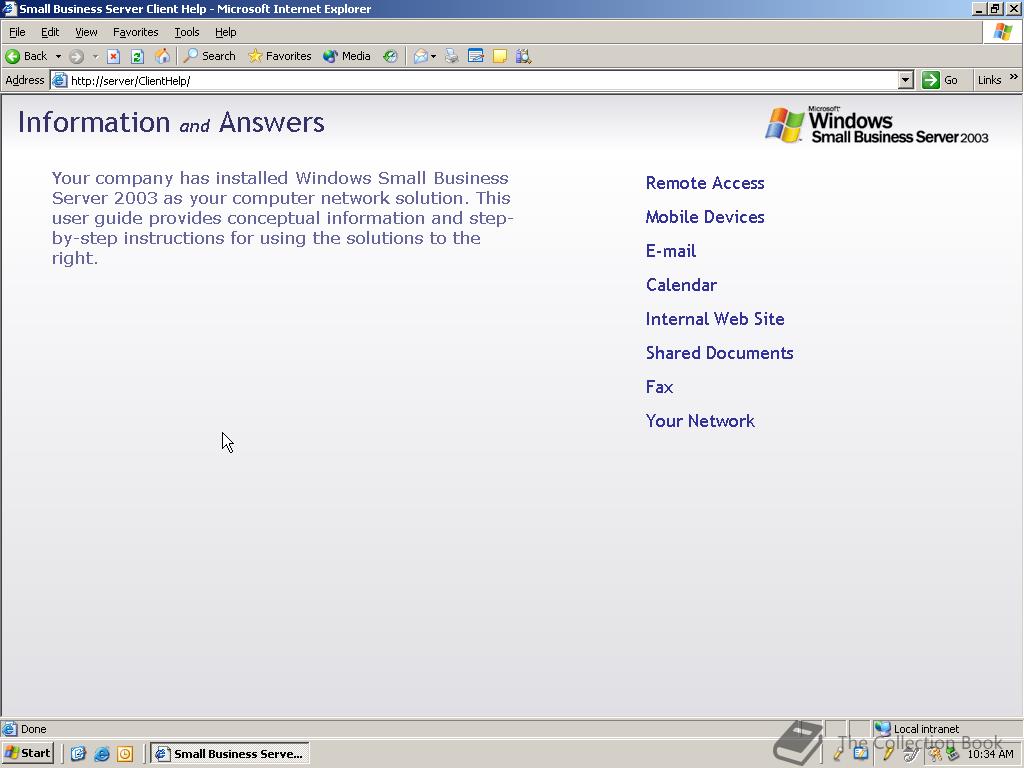Launch Internet Explorer from Quick Launch
The width and height of the screenshot is (1024, 768).
(102, 754)
